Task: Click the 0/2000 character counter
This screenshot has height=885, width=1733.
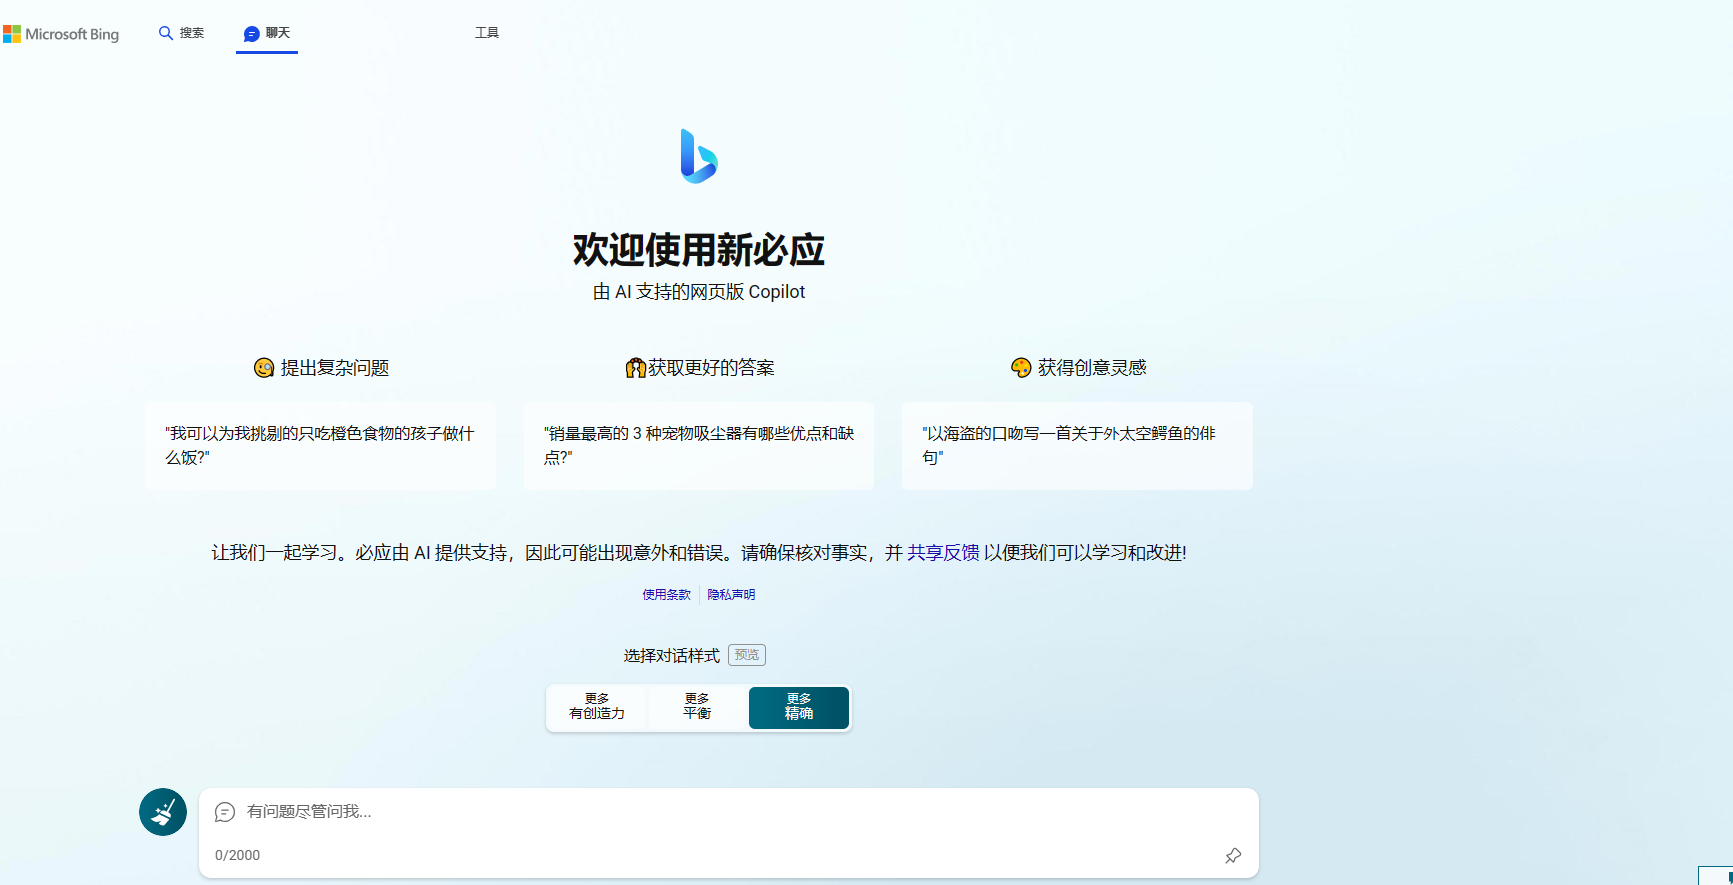Action: (238, 855)
